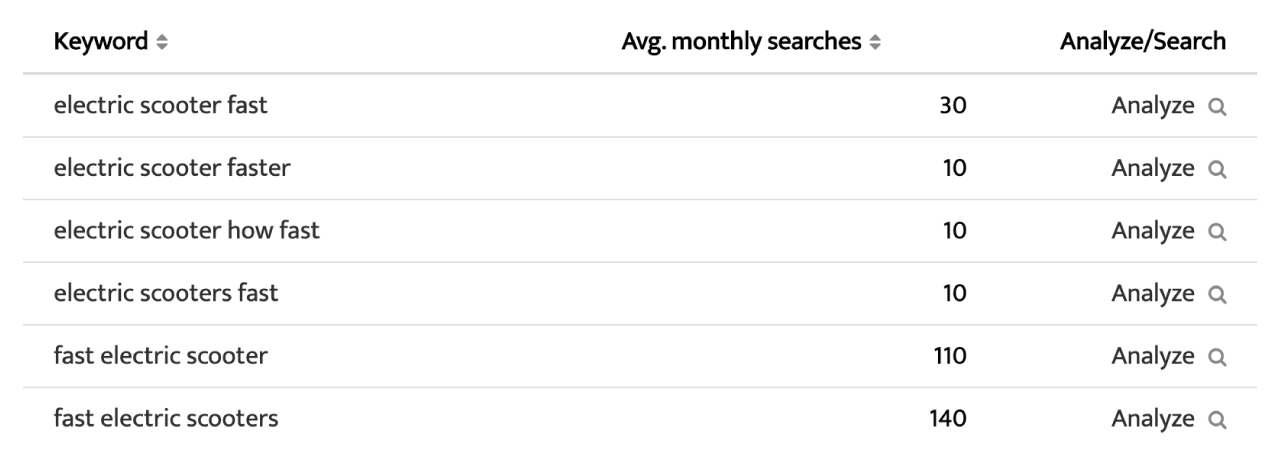Click magnifier icon for fast electric scooters
This screenshot has width=1264, height=453.
tap(1217, 420)
